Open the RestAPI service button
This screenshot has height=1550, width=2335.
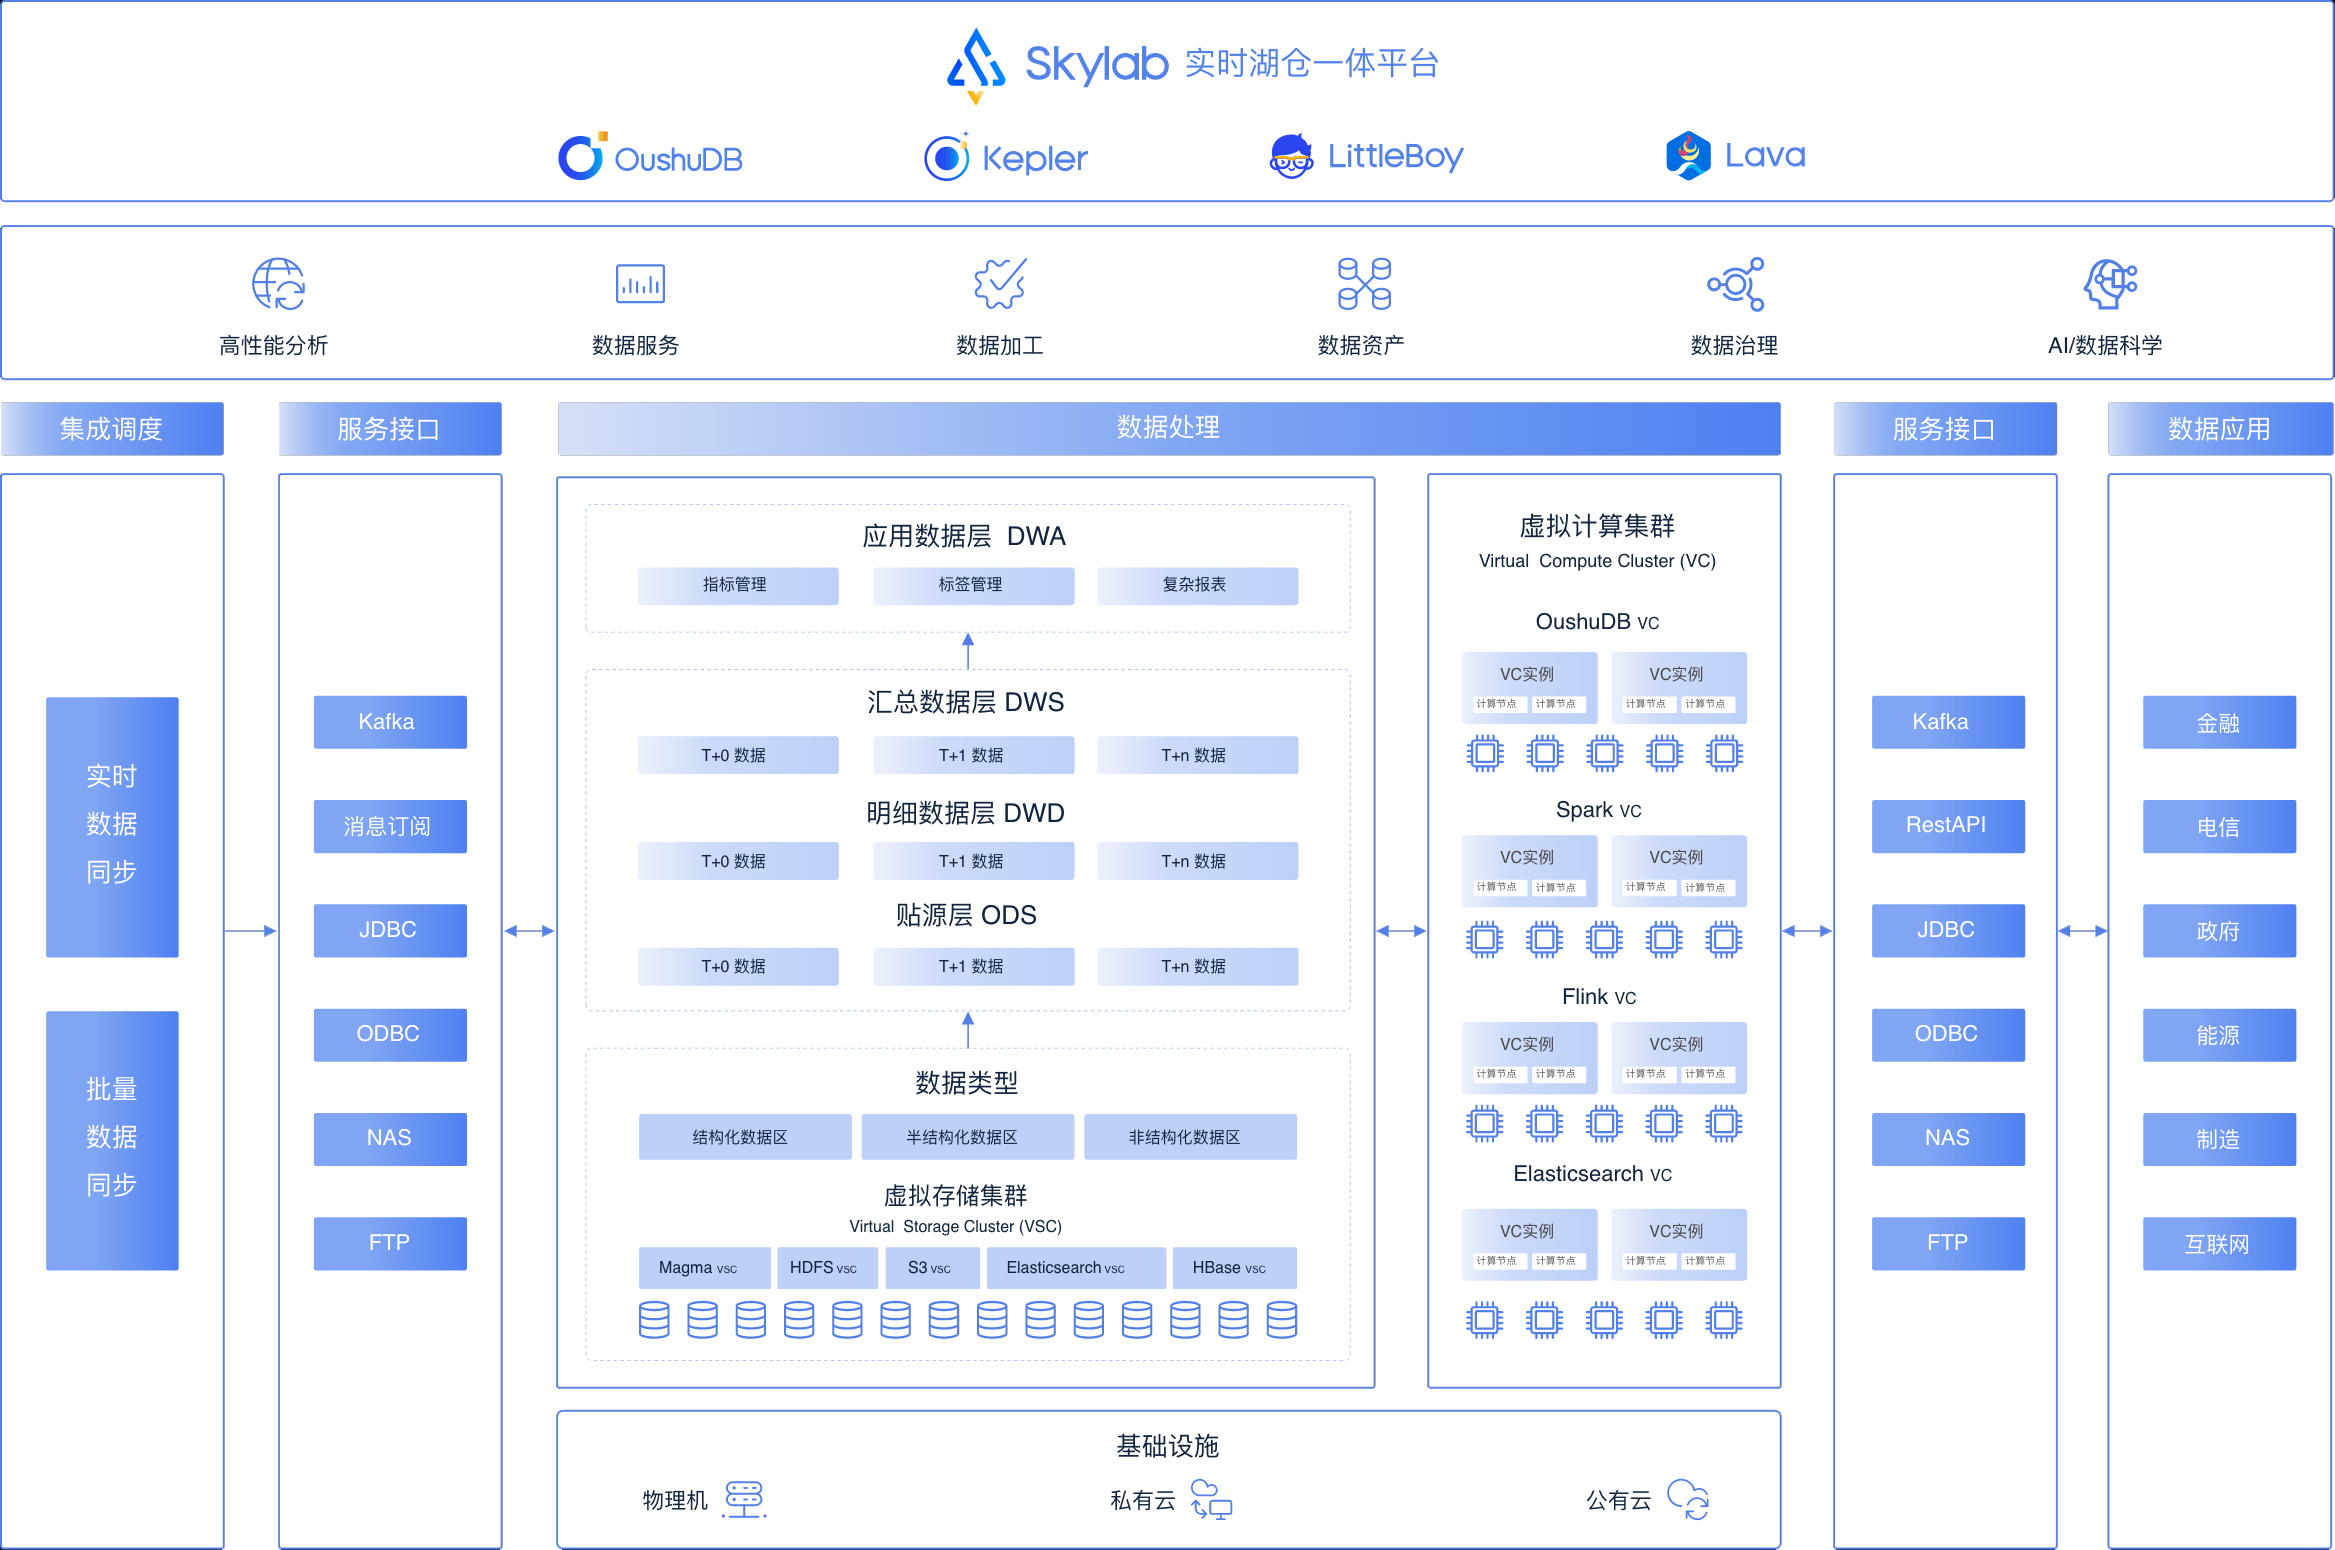(1948, 826)
